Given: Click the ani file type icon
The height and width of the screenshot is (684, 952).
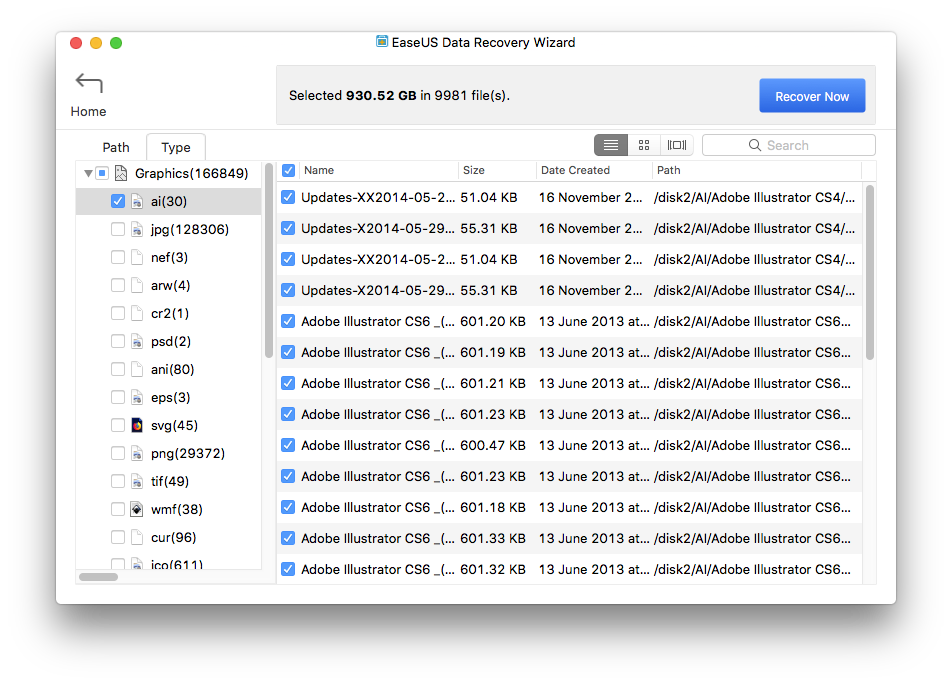Looking at the screenshot, I should pyautogui.click(x=137, y=370).
